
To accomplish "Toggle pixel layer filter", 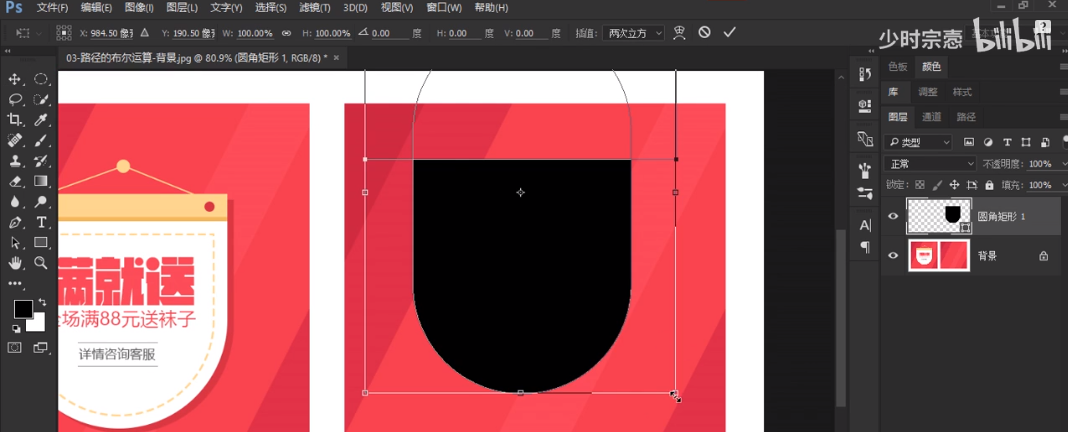I will tap(969, 142).
